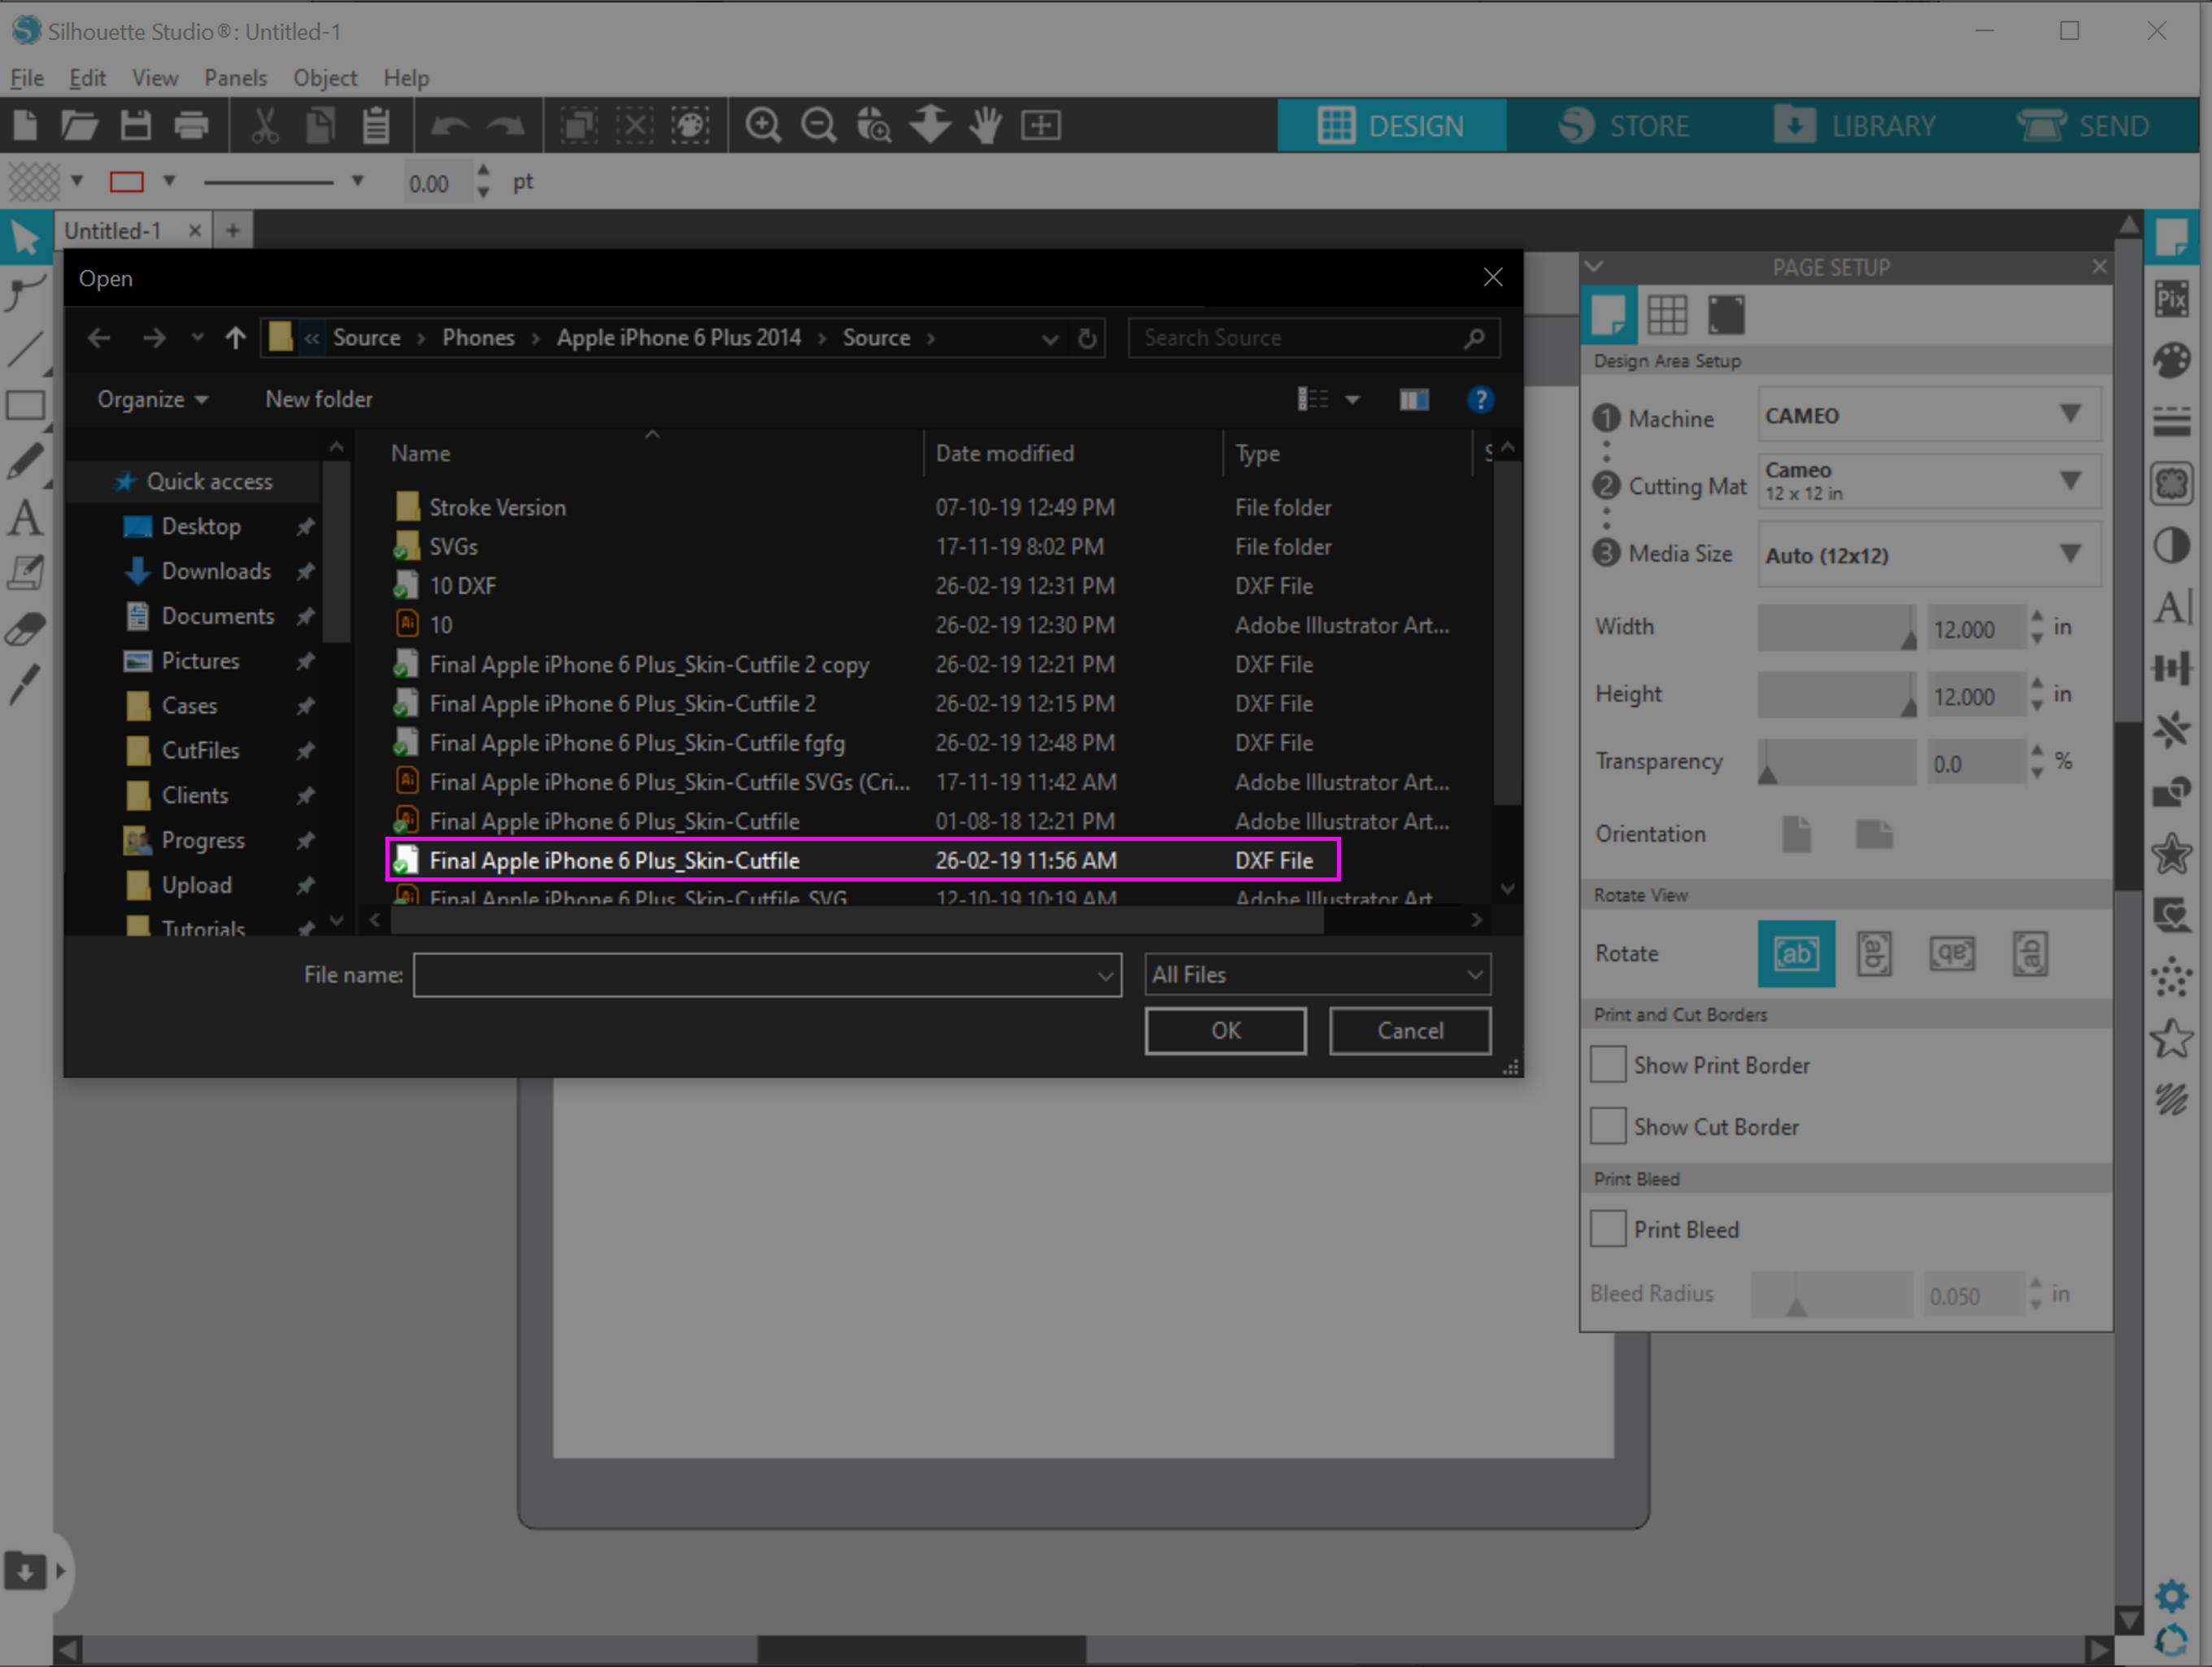Click the Transparency slider

[1837, 762]
